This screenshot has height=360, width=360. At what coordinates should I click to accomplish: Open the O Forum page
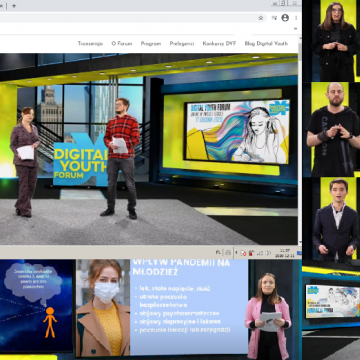coord(122,43)
